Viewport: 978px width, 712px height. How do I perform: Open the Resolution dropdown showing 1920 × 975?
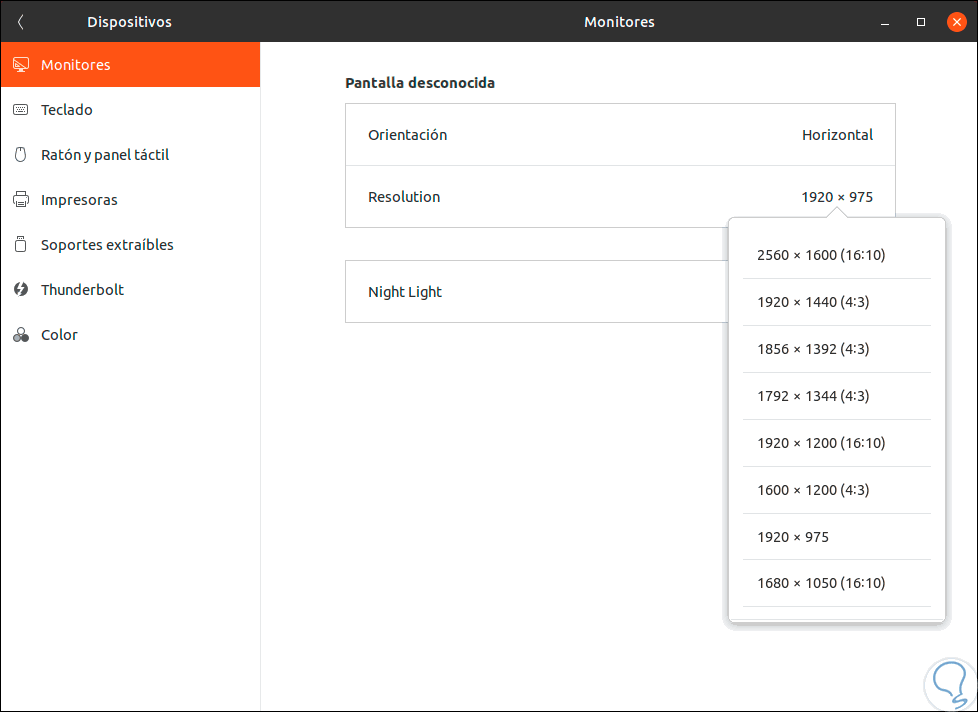tap(836, 197)
